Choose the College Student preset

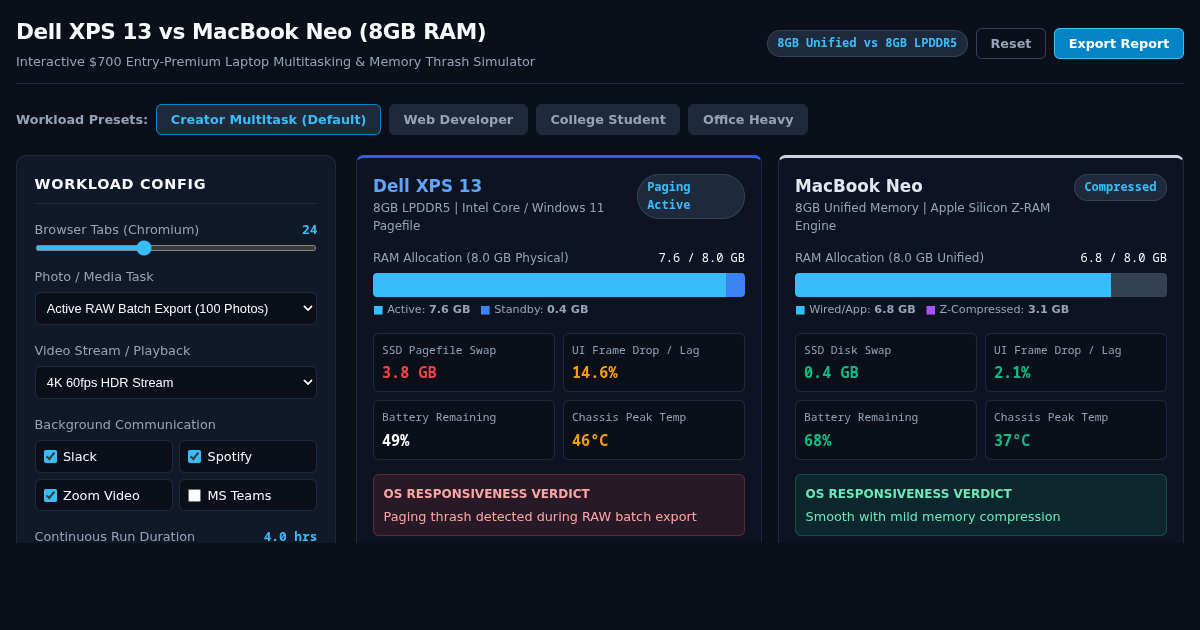point(608,119)
